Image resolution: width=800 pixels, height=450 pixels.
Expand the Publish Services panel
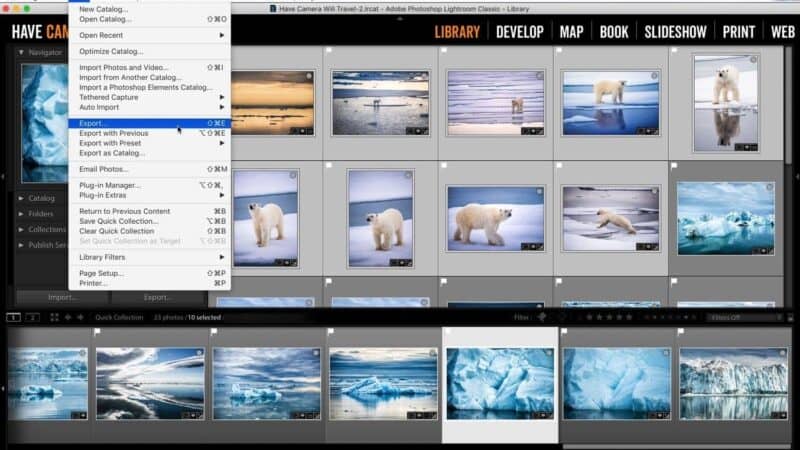[21, 245]
